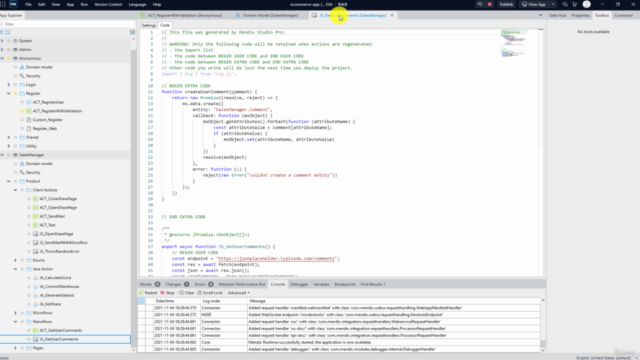Click the Publish button
Image resolution: width=640 pixels, height=360 pixels.
pos(506,4)
